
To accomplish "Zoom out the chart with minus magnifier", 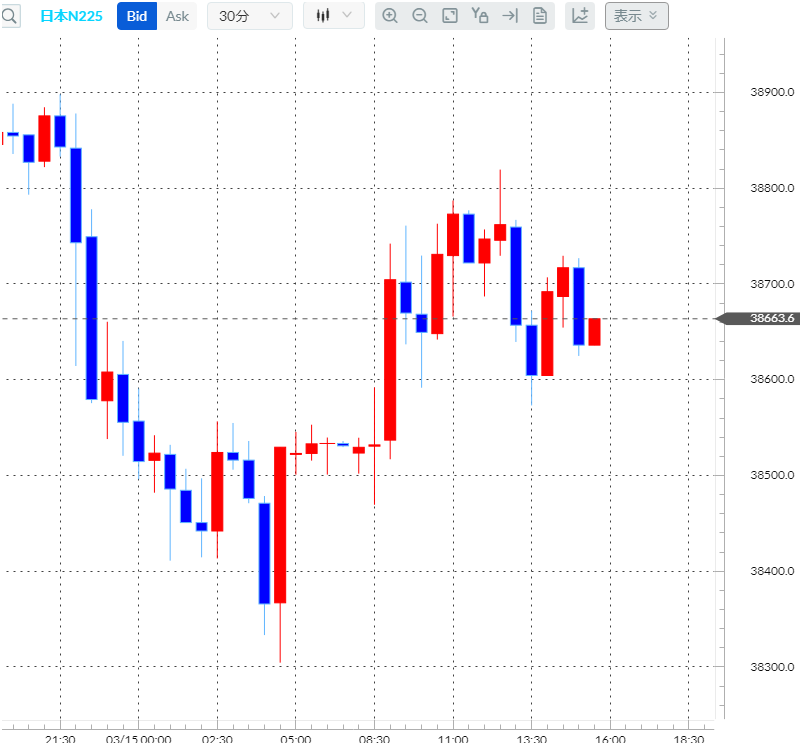I will 420,16.
